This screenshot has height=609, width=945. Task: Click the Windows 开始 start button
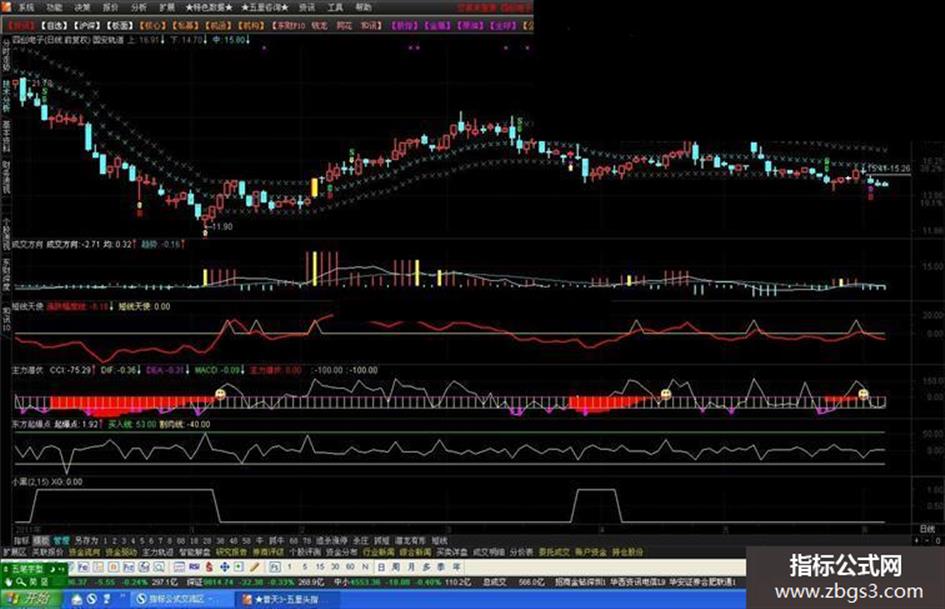32,599
